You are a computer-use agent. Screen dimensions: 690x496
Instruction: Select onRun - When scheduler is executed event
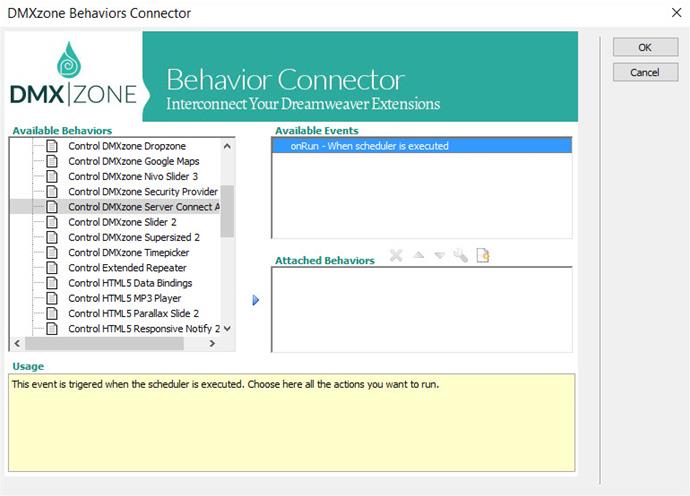(422, 146)
